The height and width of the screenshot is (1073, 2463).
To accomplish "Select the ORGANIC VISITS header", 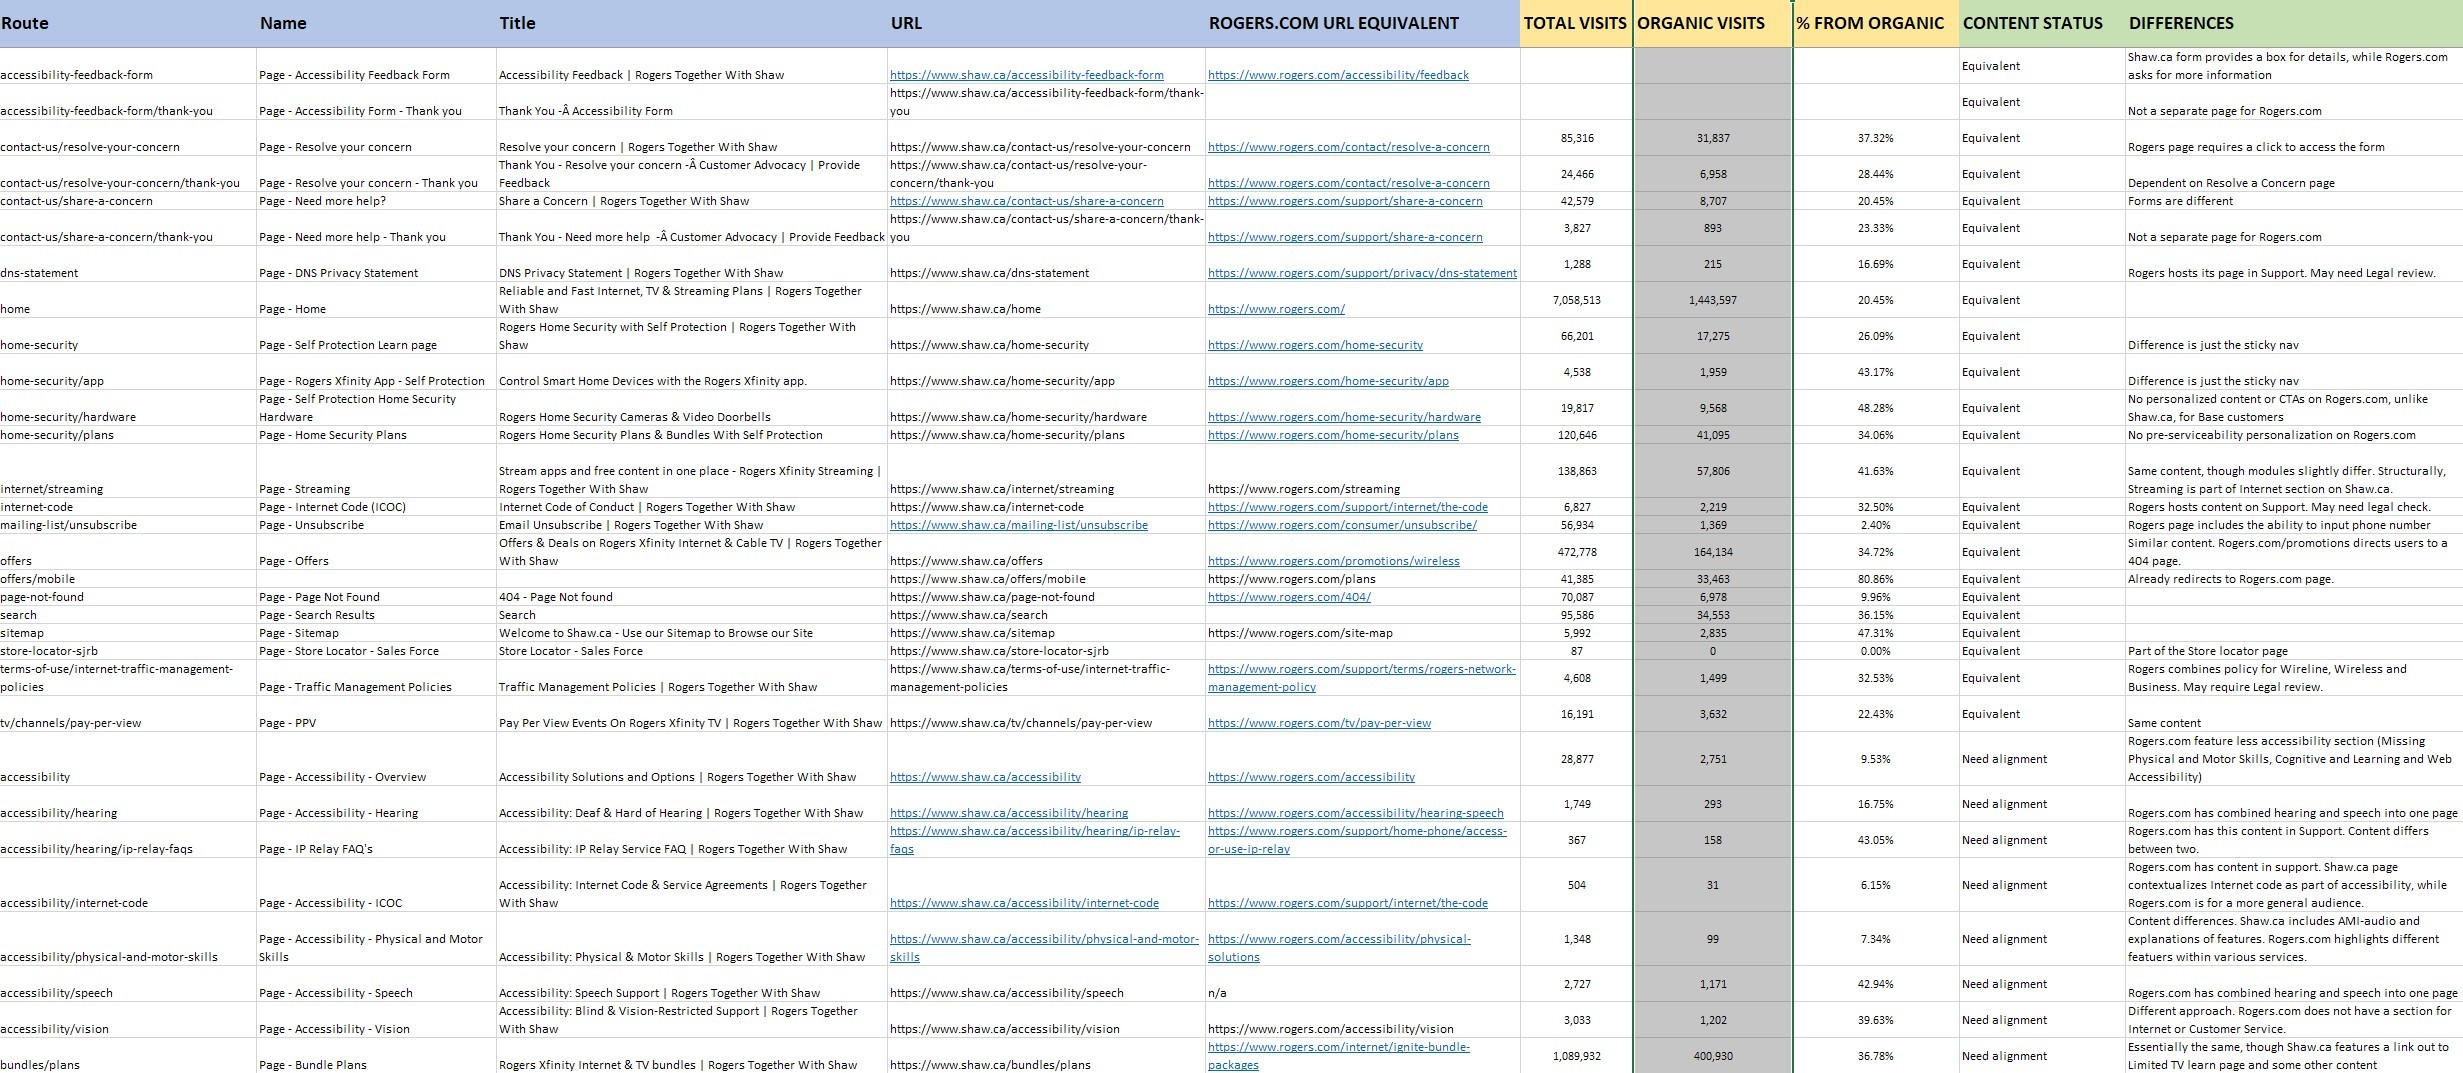I will 1713,23.
